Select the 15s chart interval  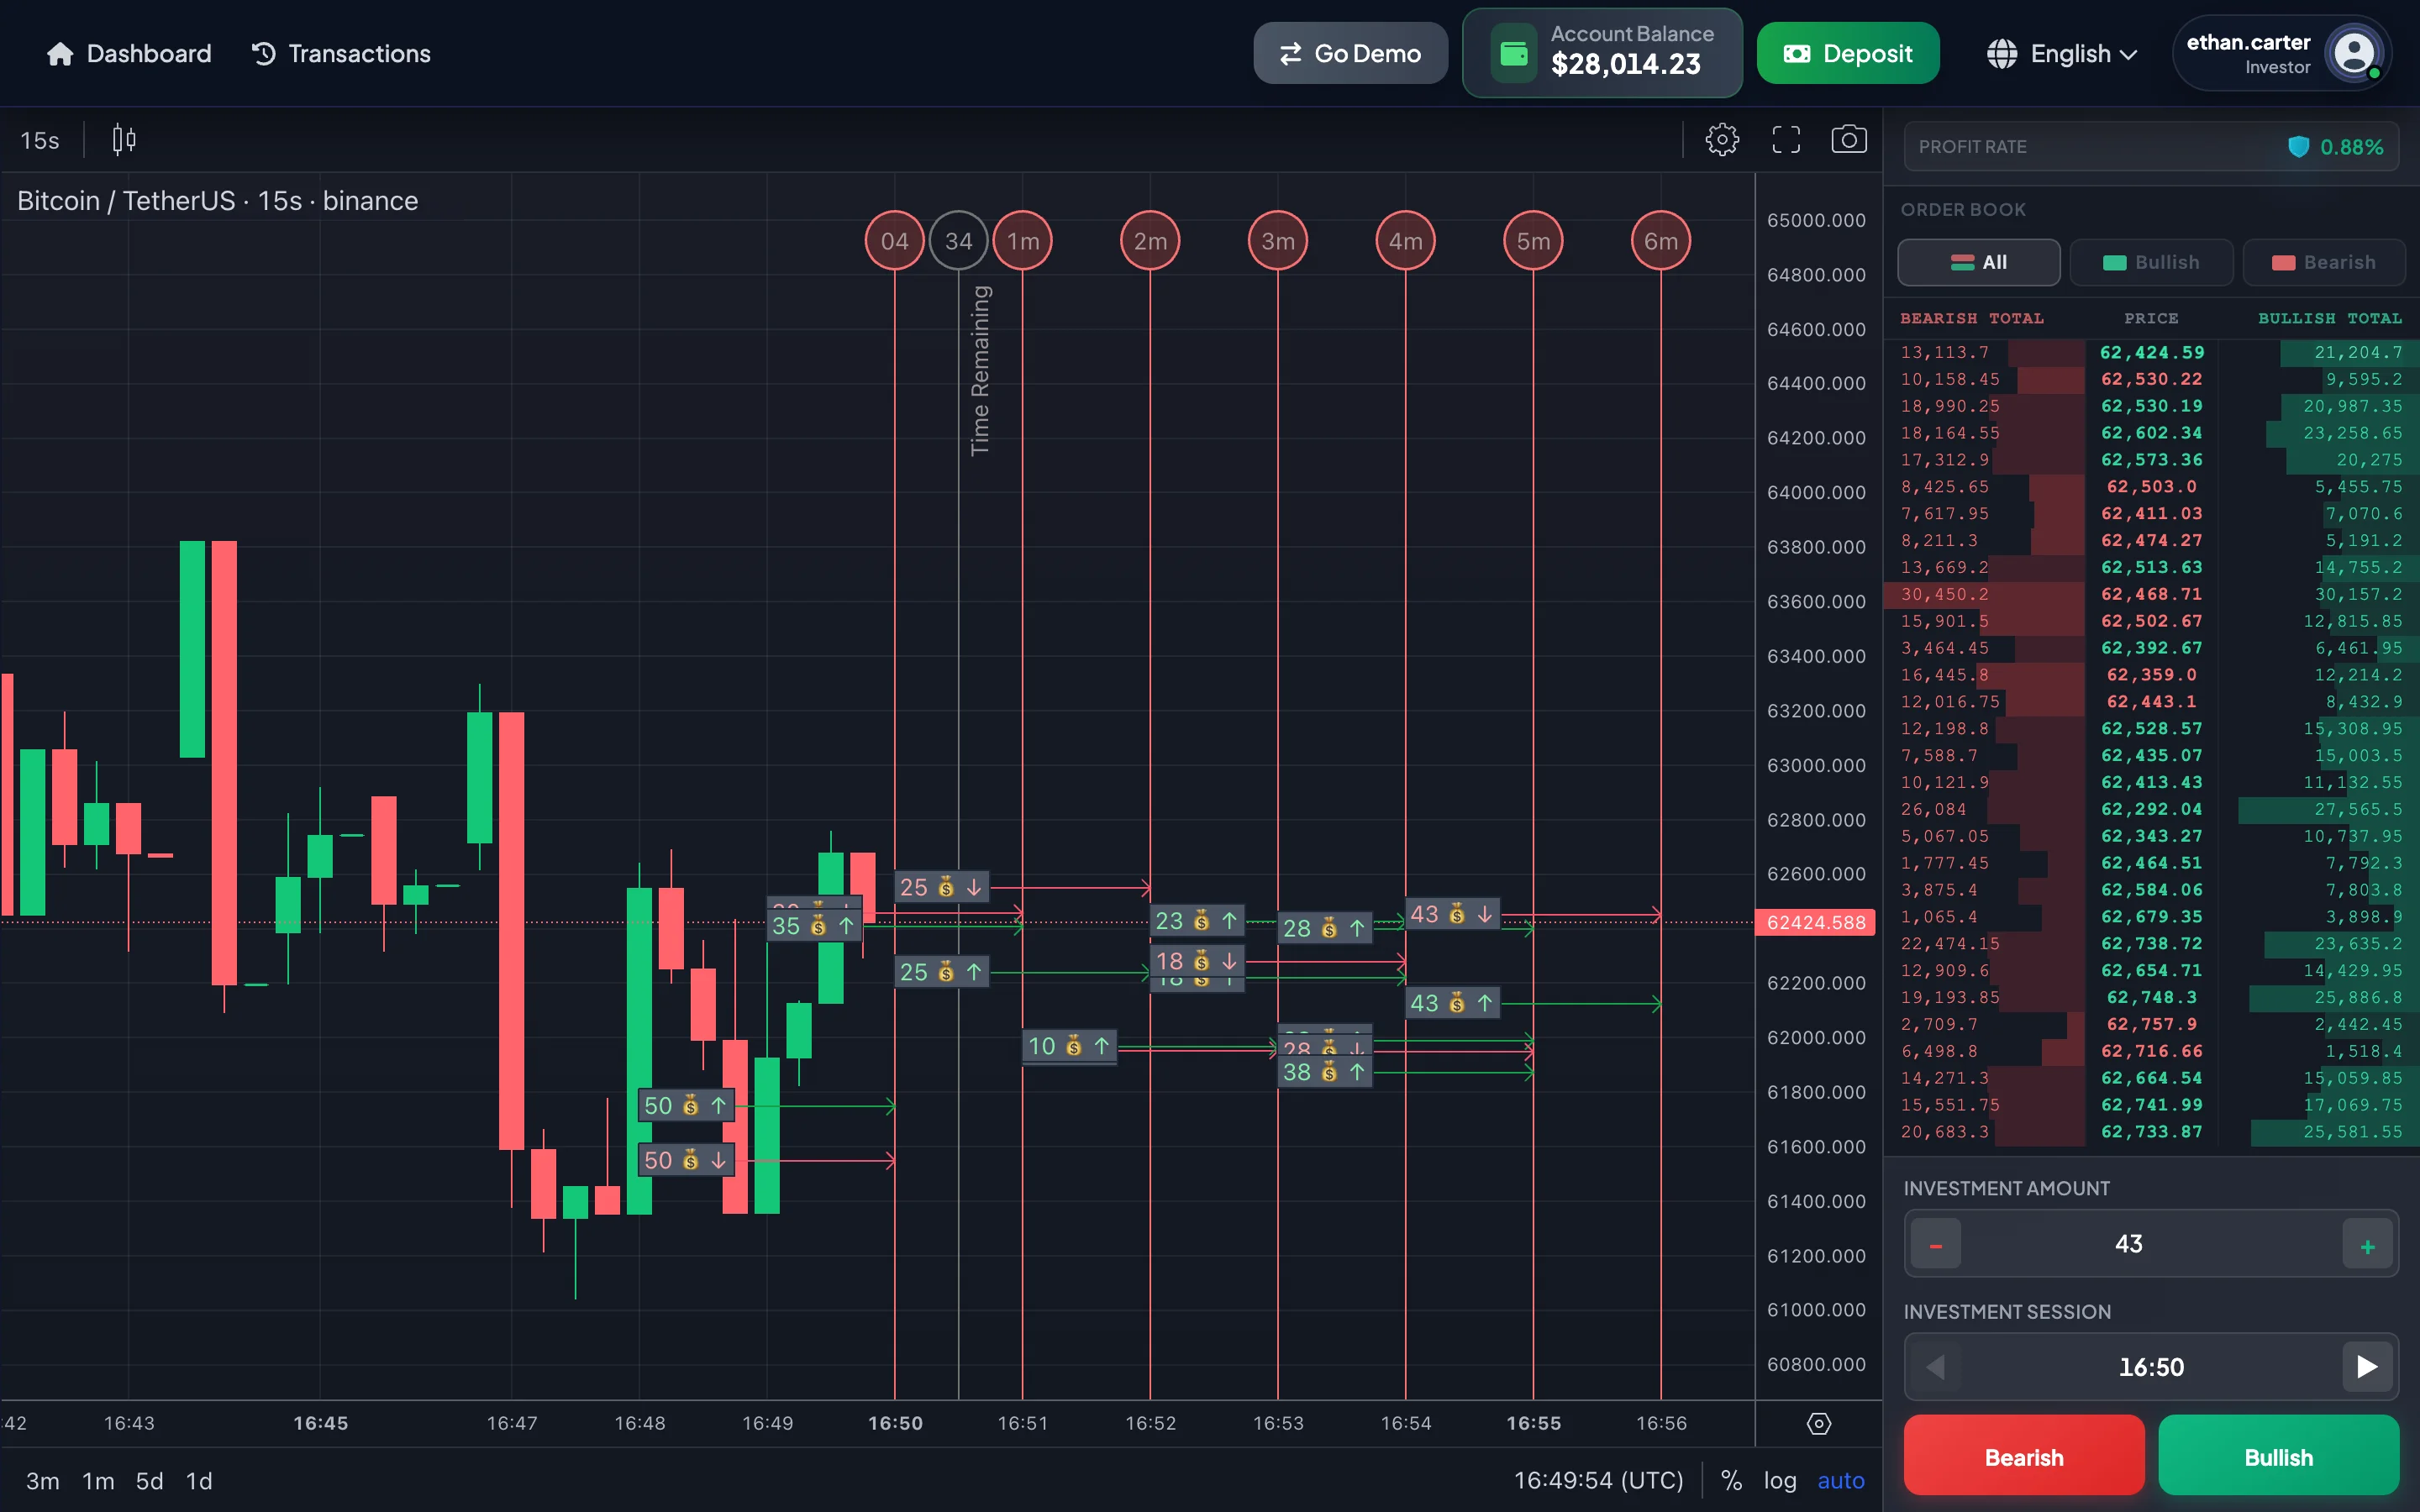(40, 140)
